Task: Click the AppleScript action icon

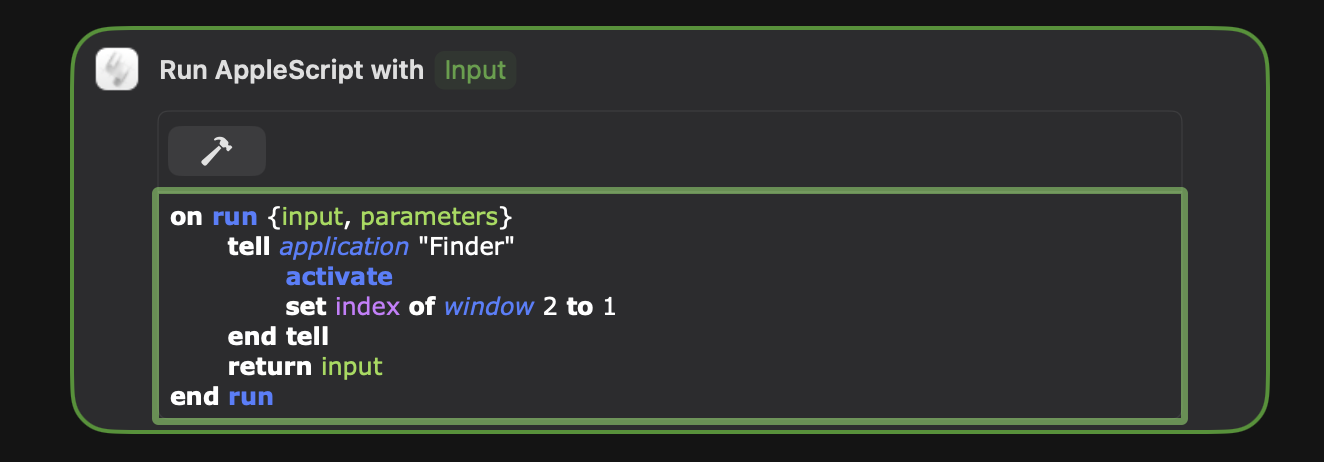Action: coord(116,70)
